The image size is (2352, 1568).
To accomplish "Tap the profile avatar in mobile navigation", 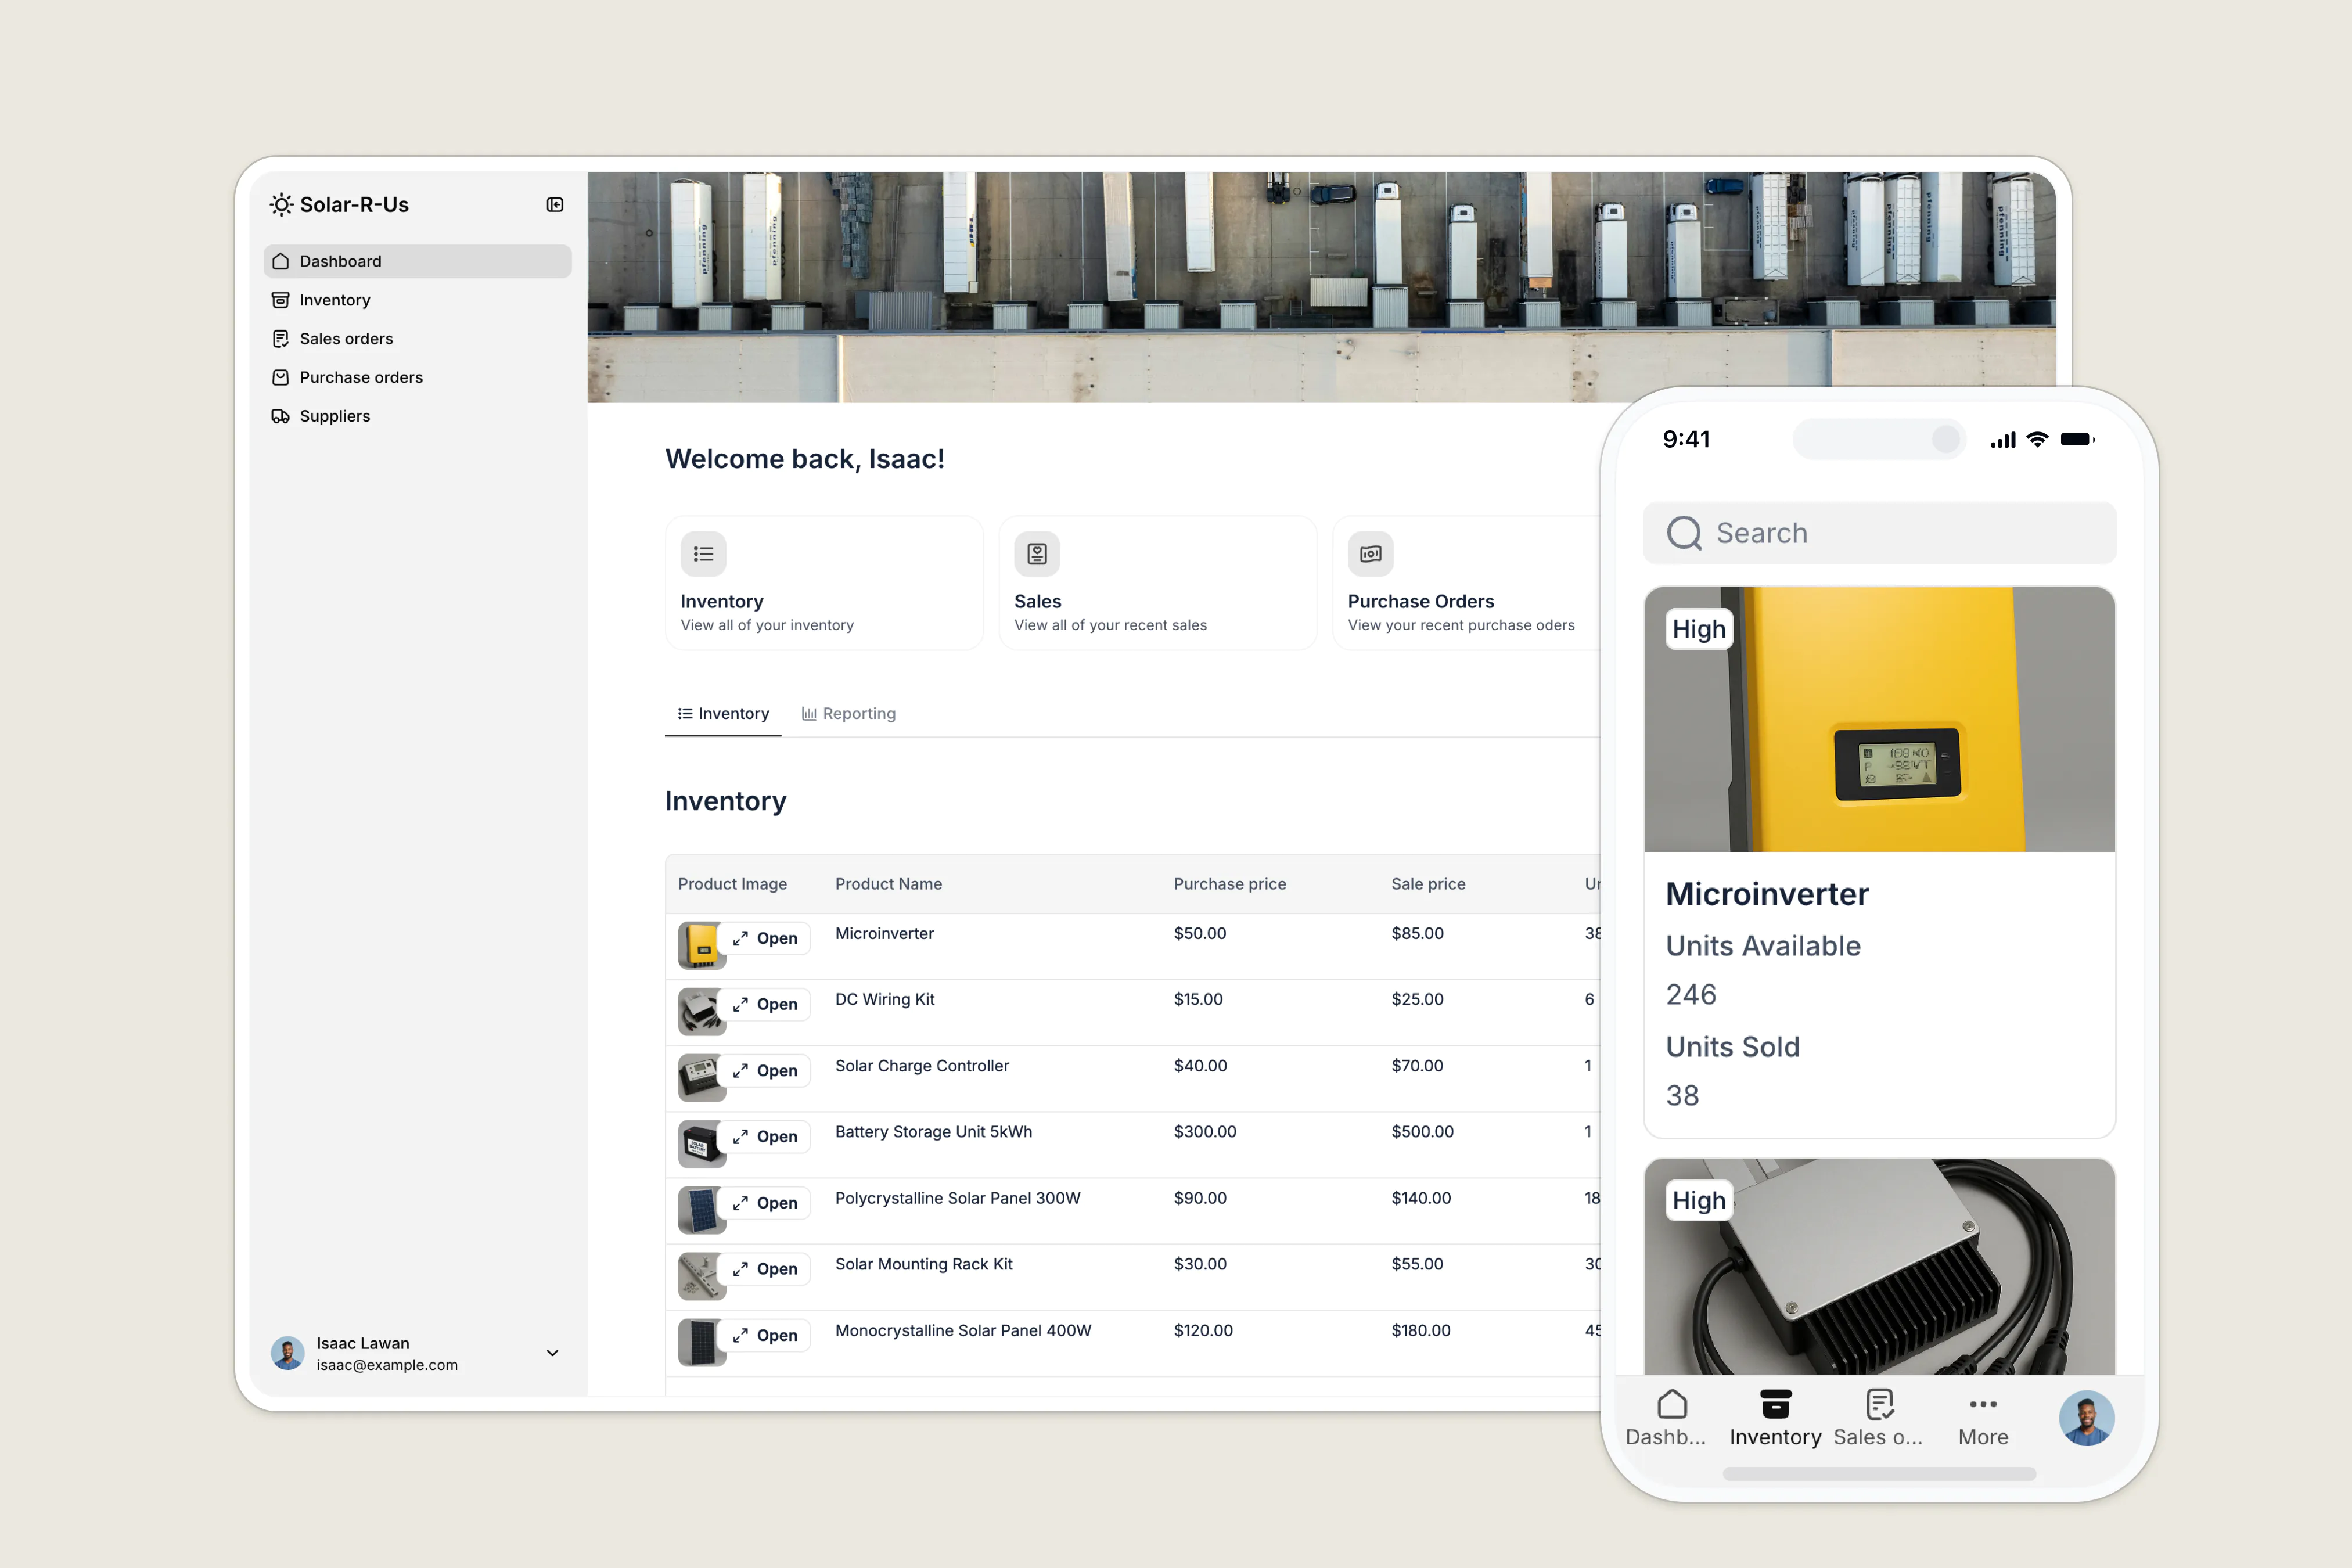I will [x=2086, y=1417].
